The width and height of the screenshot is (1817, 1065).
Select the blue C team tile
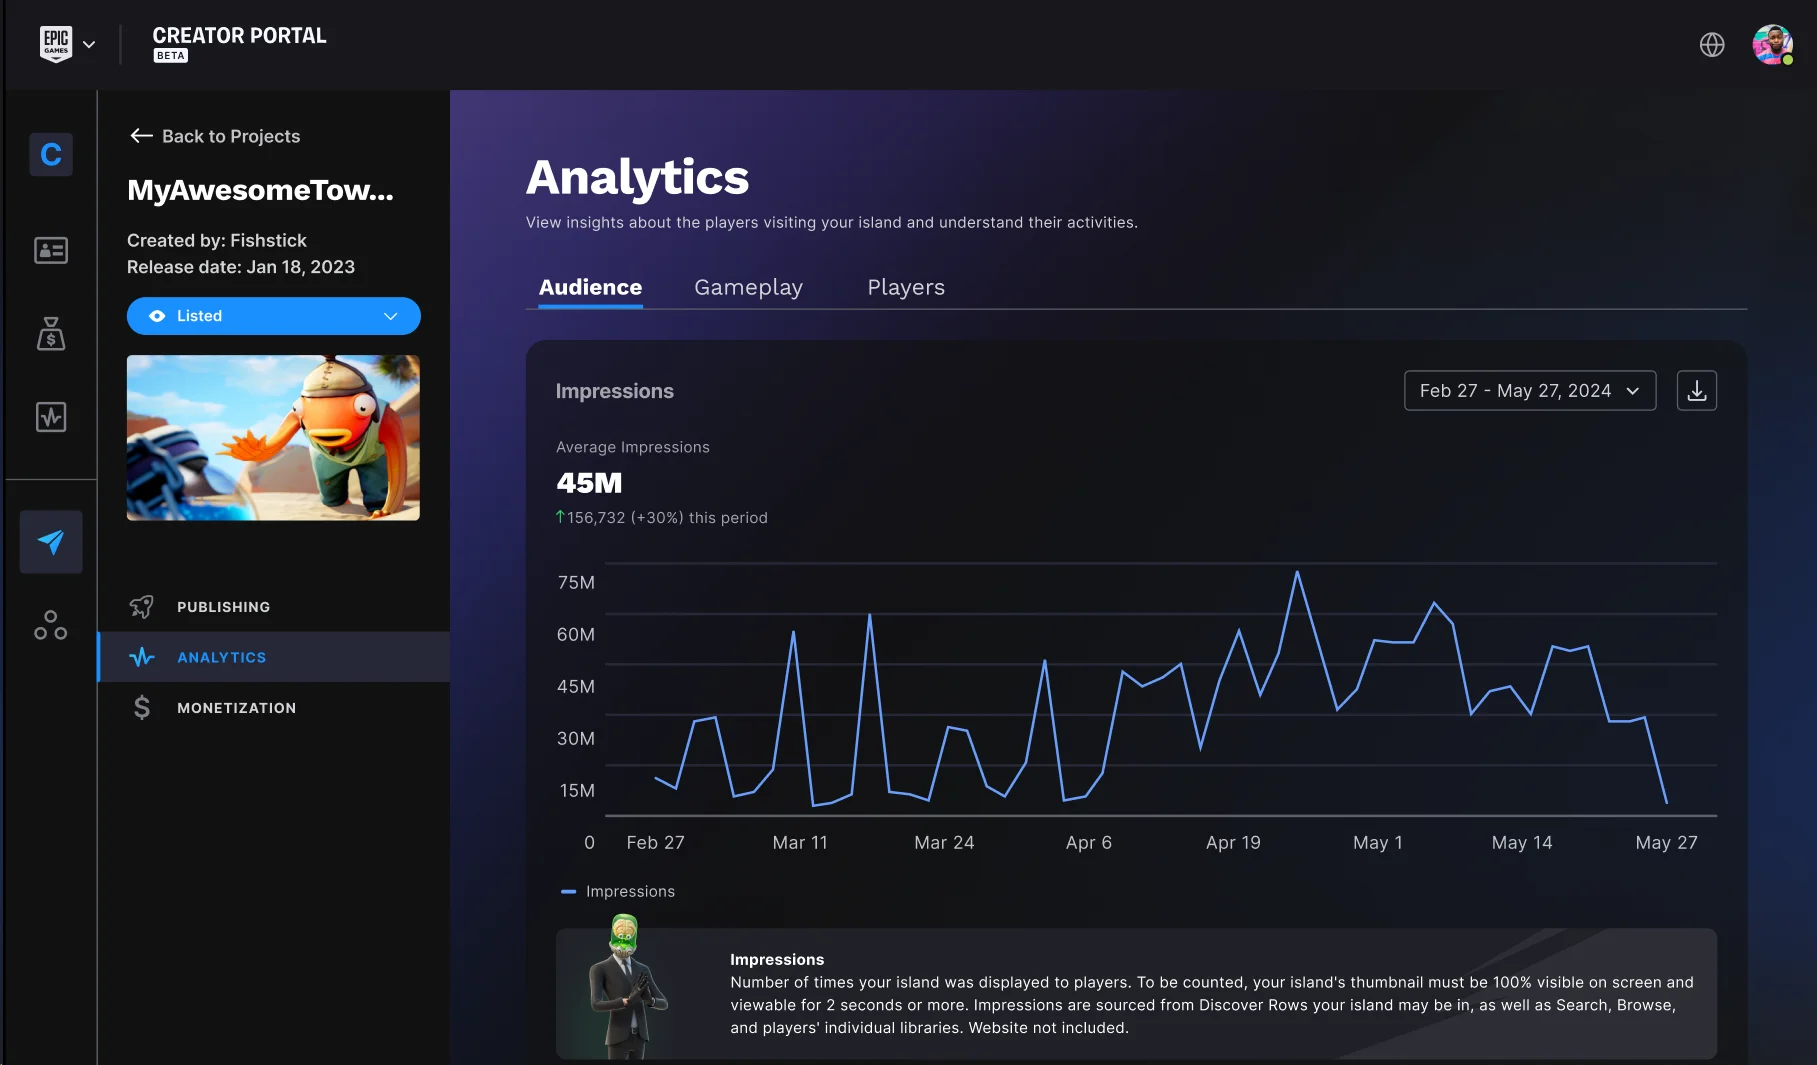[x=51, y=154]
